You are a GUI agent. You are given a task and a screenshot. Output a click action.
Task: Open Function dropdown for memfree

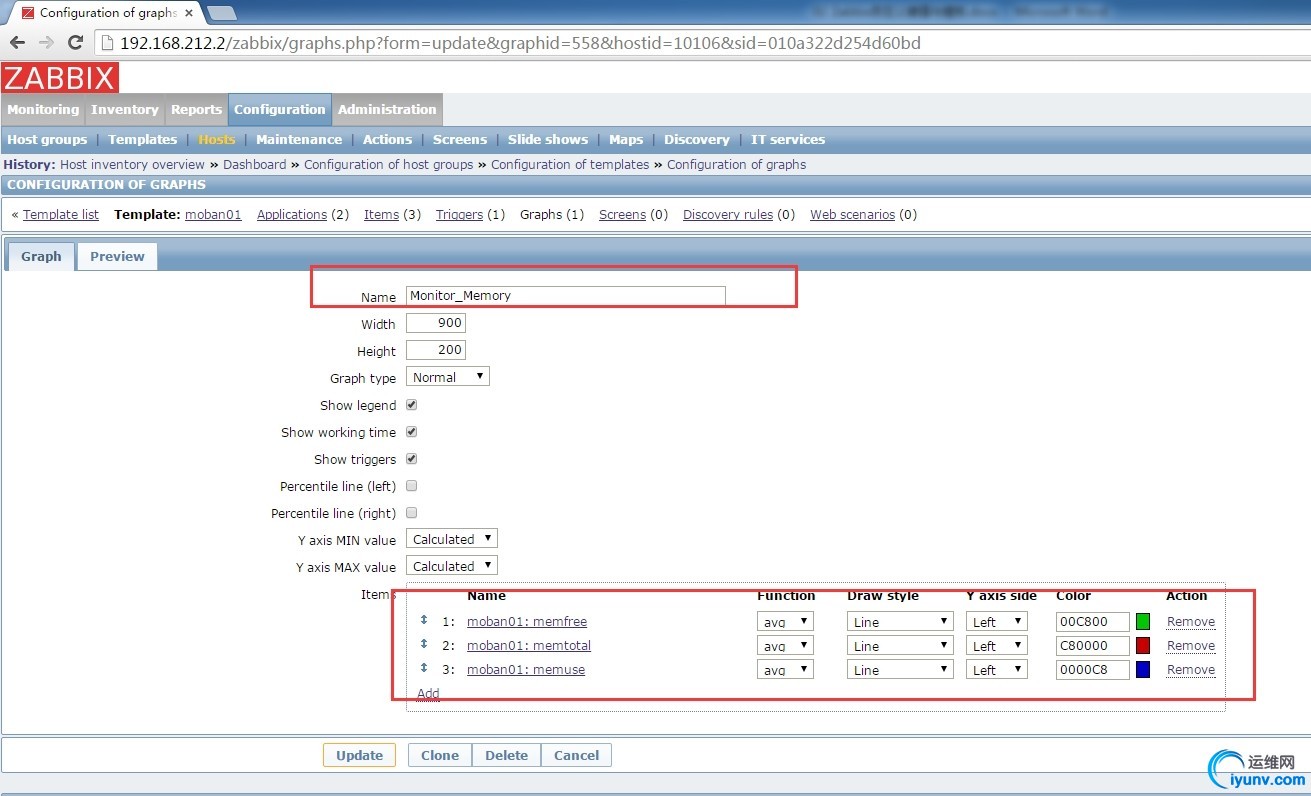pyautogui.click(x=785, y=621)
